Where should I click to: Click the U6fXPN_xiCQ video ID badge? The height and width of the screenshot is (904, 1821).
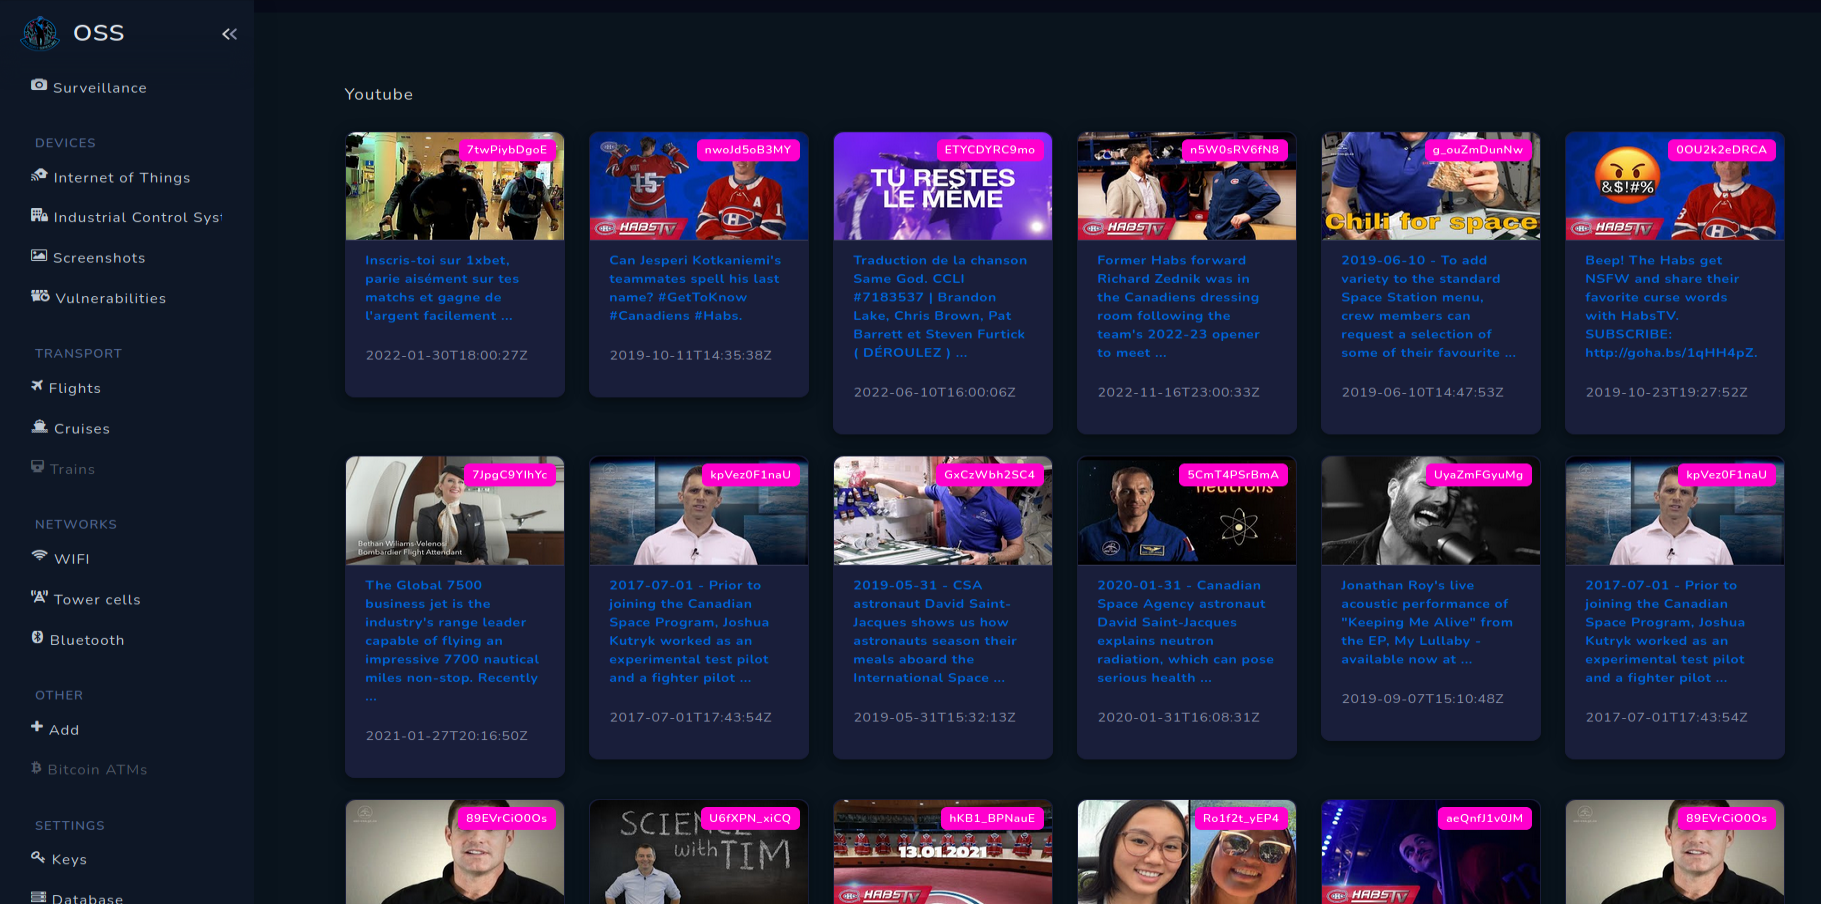[x=750, y=818]
